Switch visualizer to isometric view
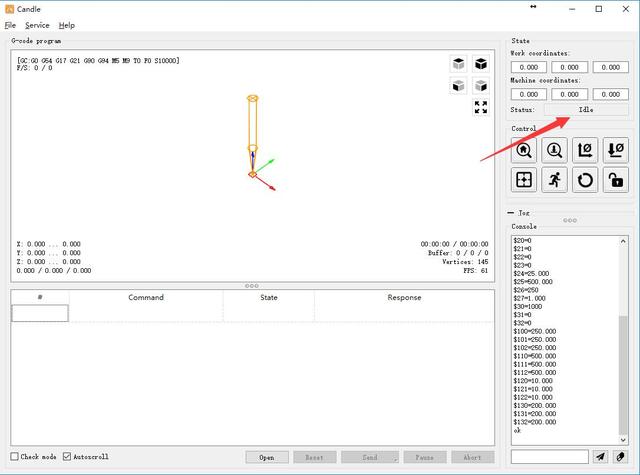 [481, 64]
